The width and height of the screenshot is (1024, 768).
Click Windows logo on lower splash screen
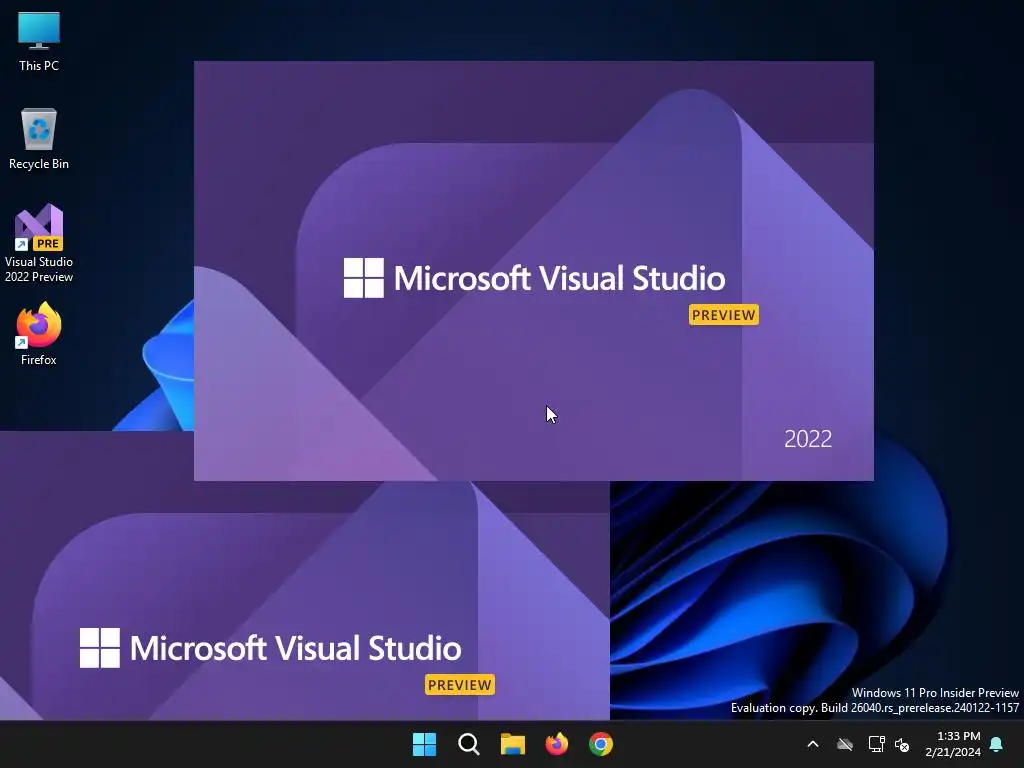[100, 648]
